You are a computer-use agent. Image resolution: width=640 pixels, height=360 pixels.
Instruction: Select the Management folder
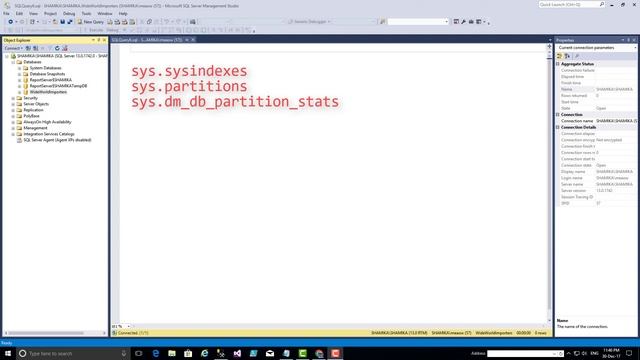point(35,128)
